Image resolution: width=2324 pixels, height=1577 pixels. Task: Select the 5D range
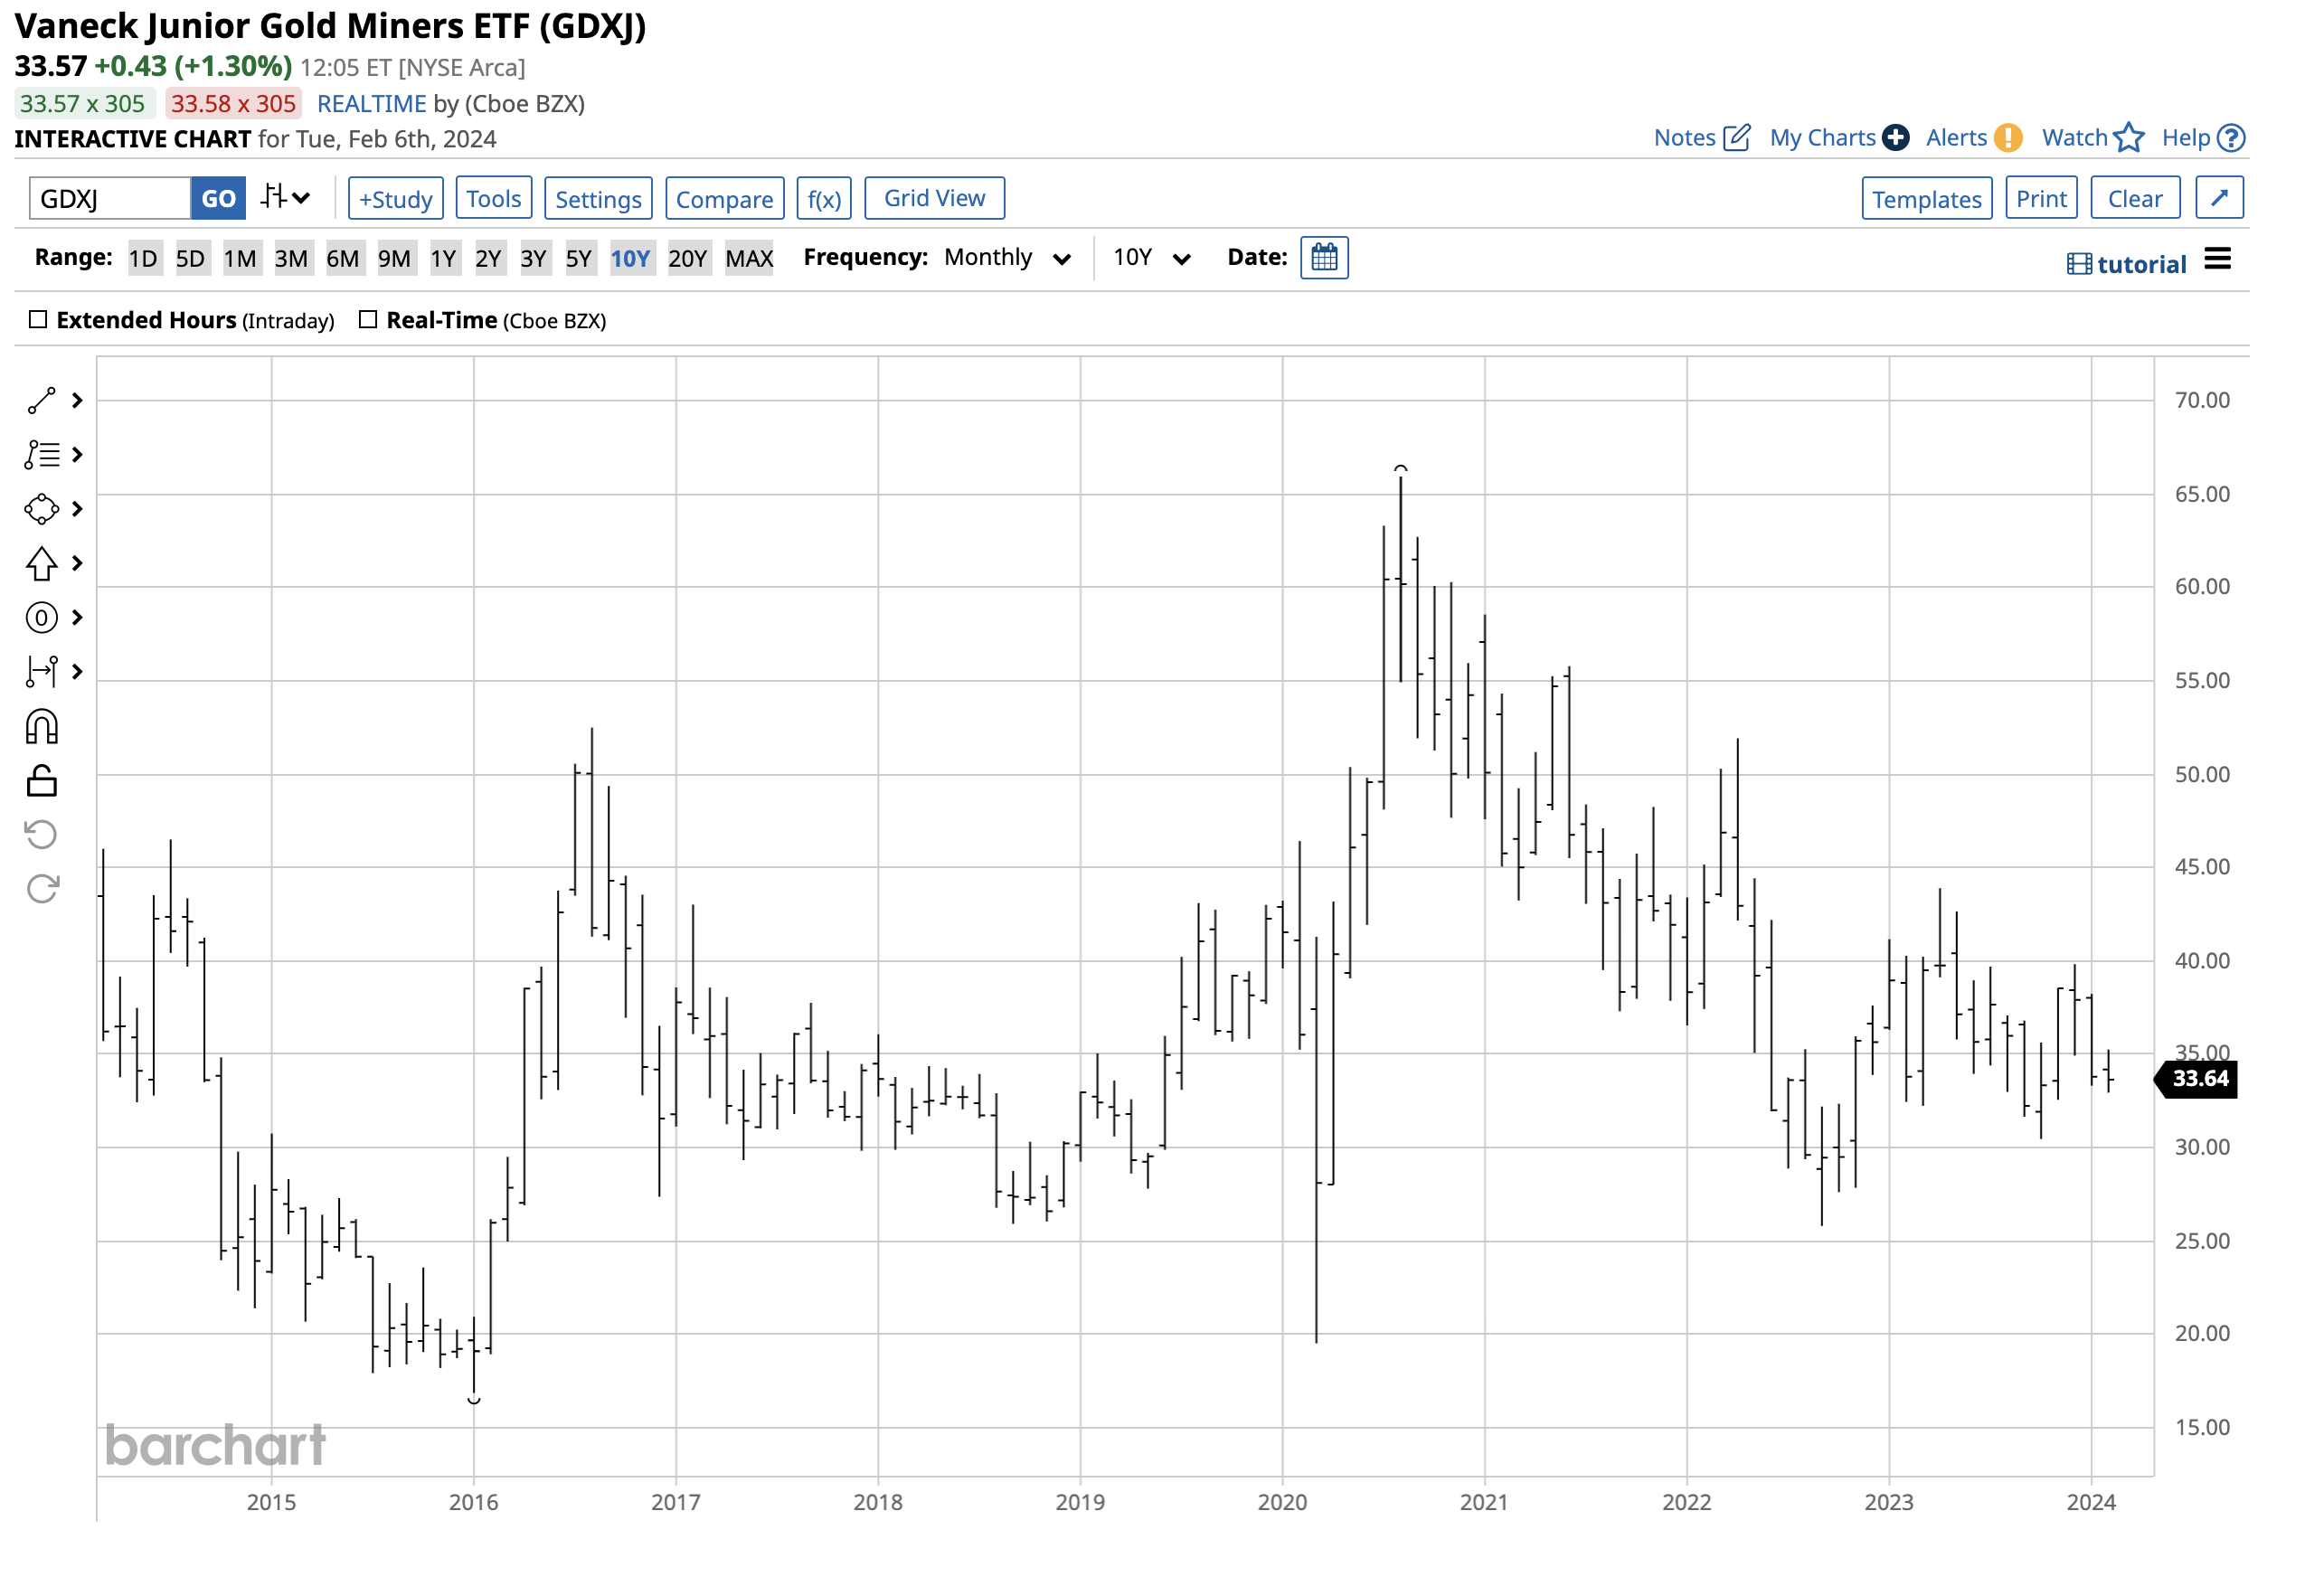[x=191, y=259]
